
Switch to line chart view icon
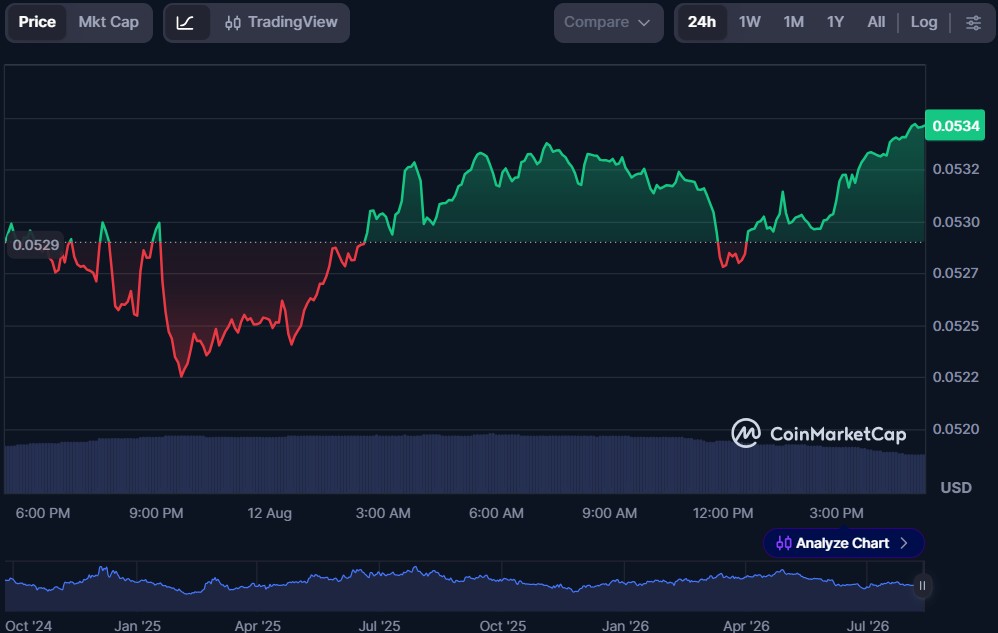coord(185,23)
